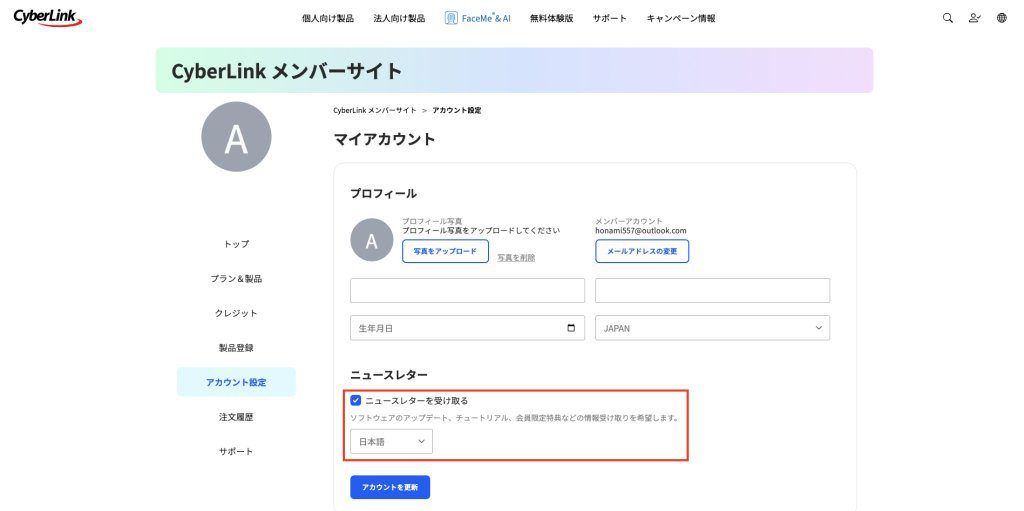Open the 日本語 newsletter language dropdown
The image size is (1024, 511).
(x=391, y=441)
